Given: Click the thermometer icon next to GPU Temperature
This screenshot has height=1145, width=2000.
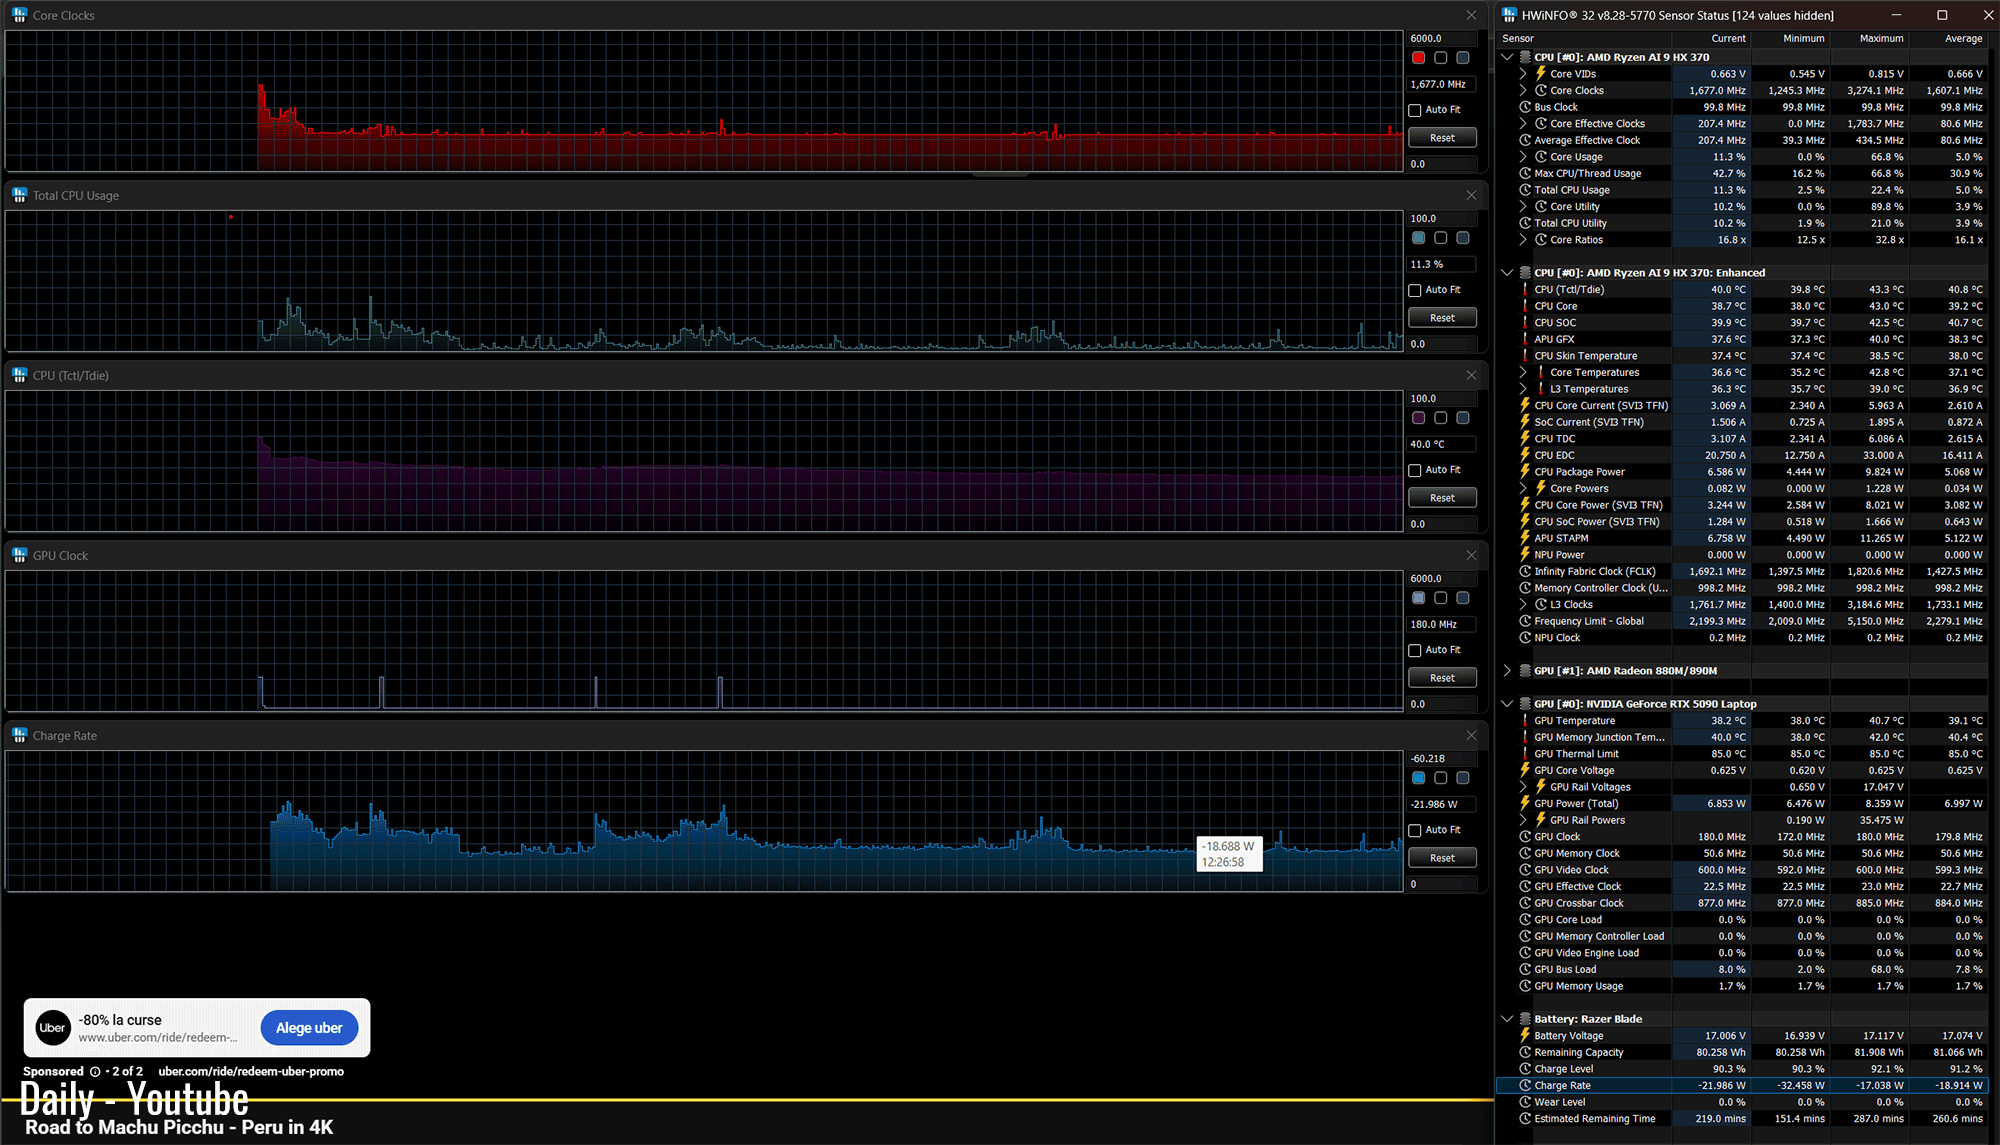Looking at the screenshot, I should [1525, 721].
